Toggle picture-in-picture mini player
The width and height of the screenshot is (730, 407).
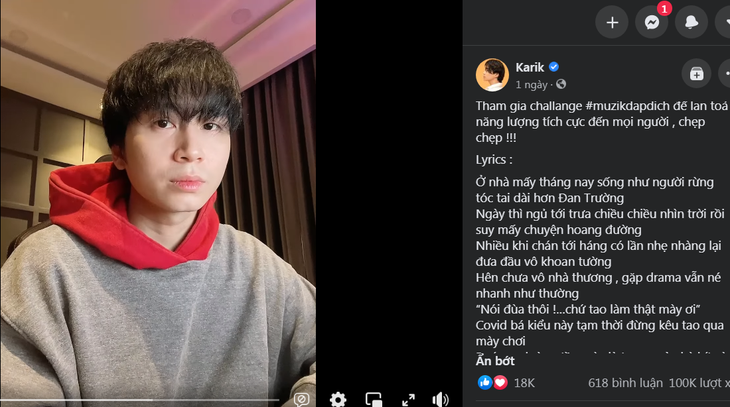(374, 399)
